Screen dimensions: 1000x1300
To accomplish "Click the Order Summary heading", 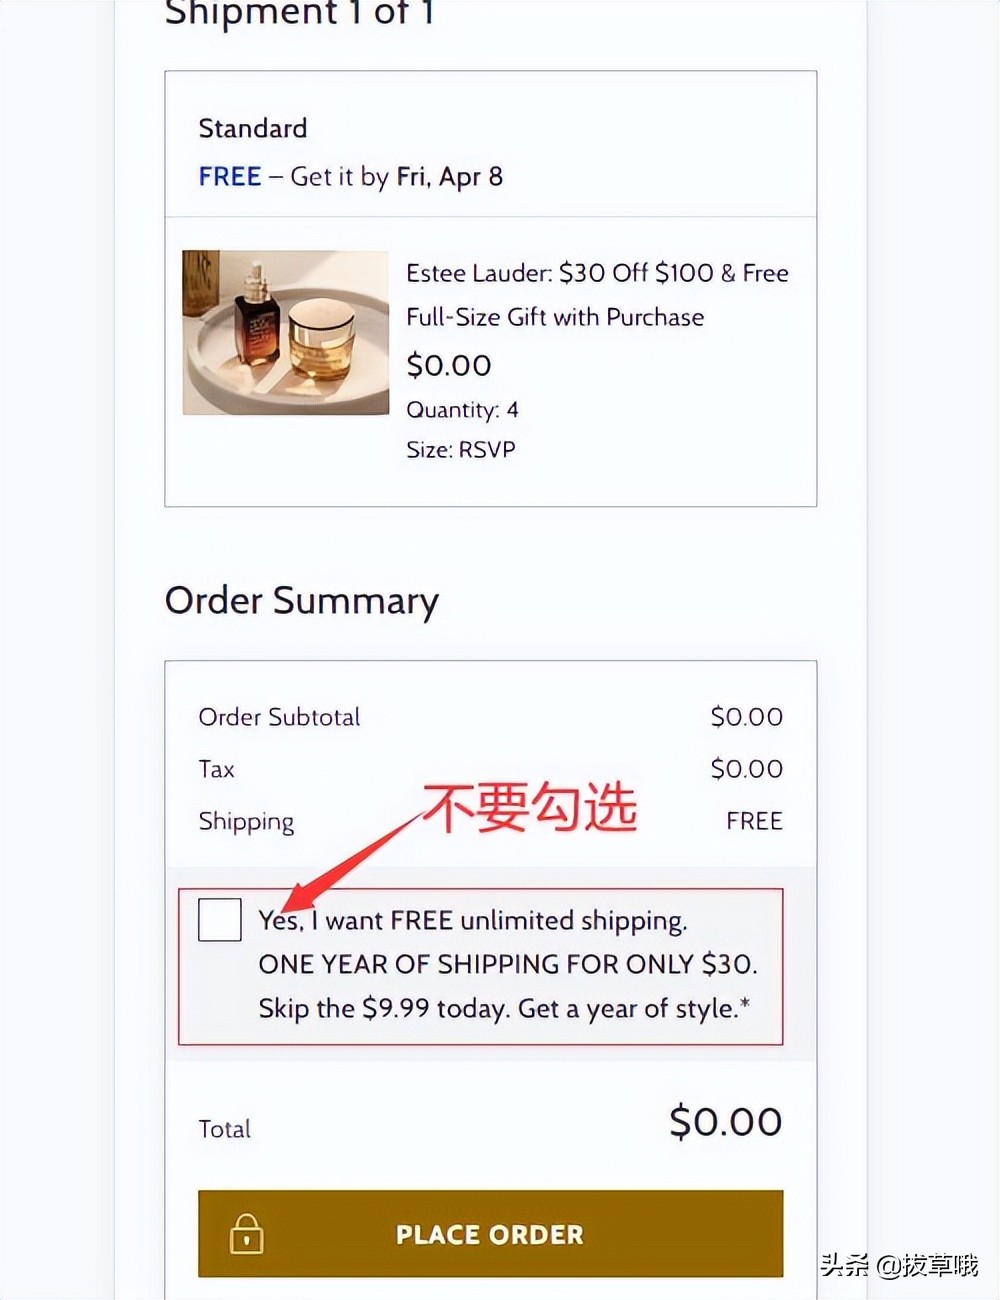I will (302, 600).
